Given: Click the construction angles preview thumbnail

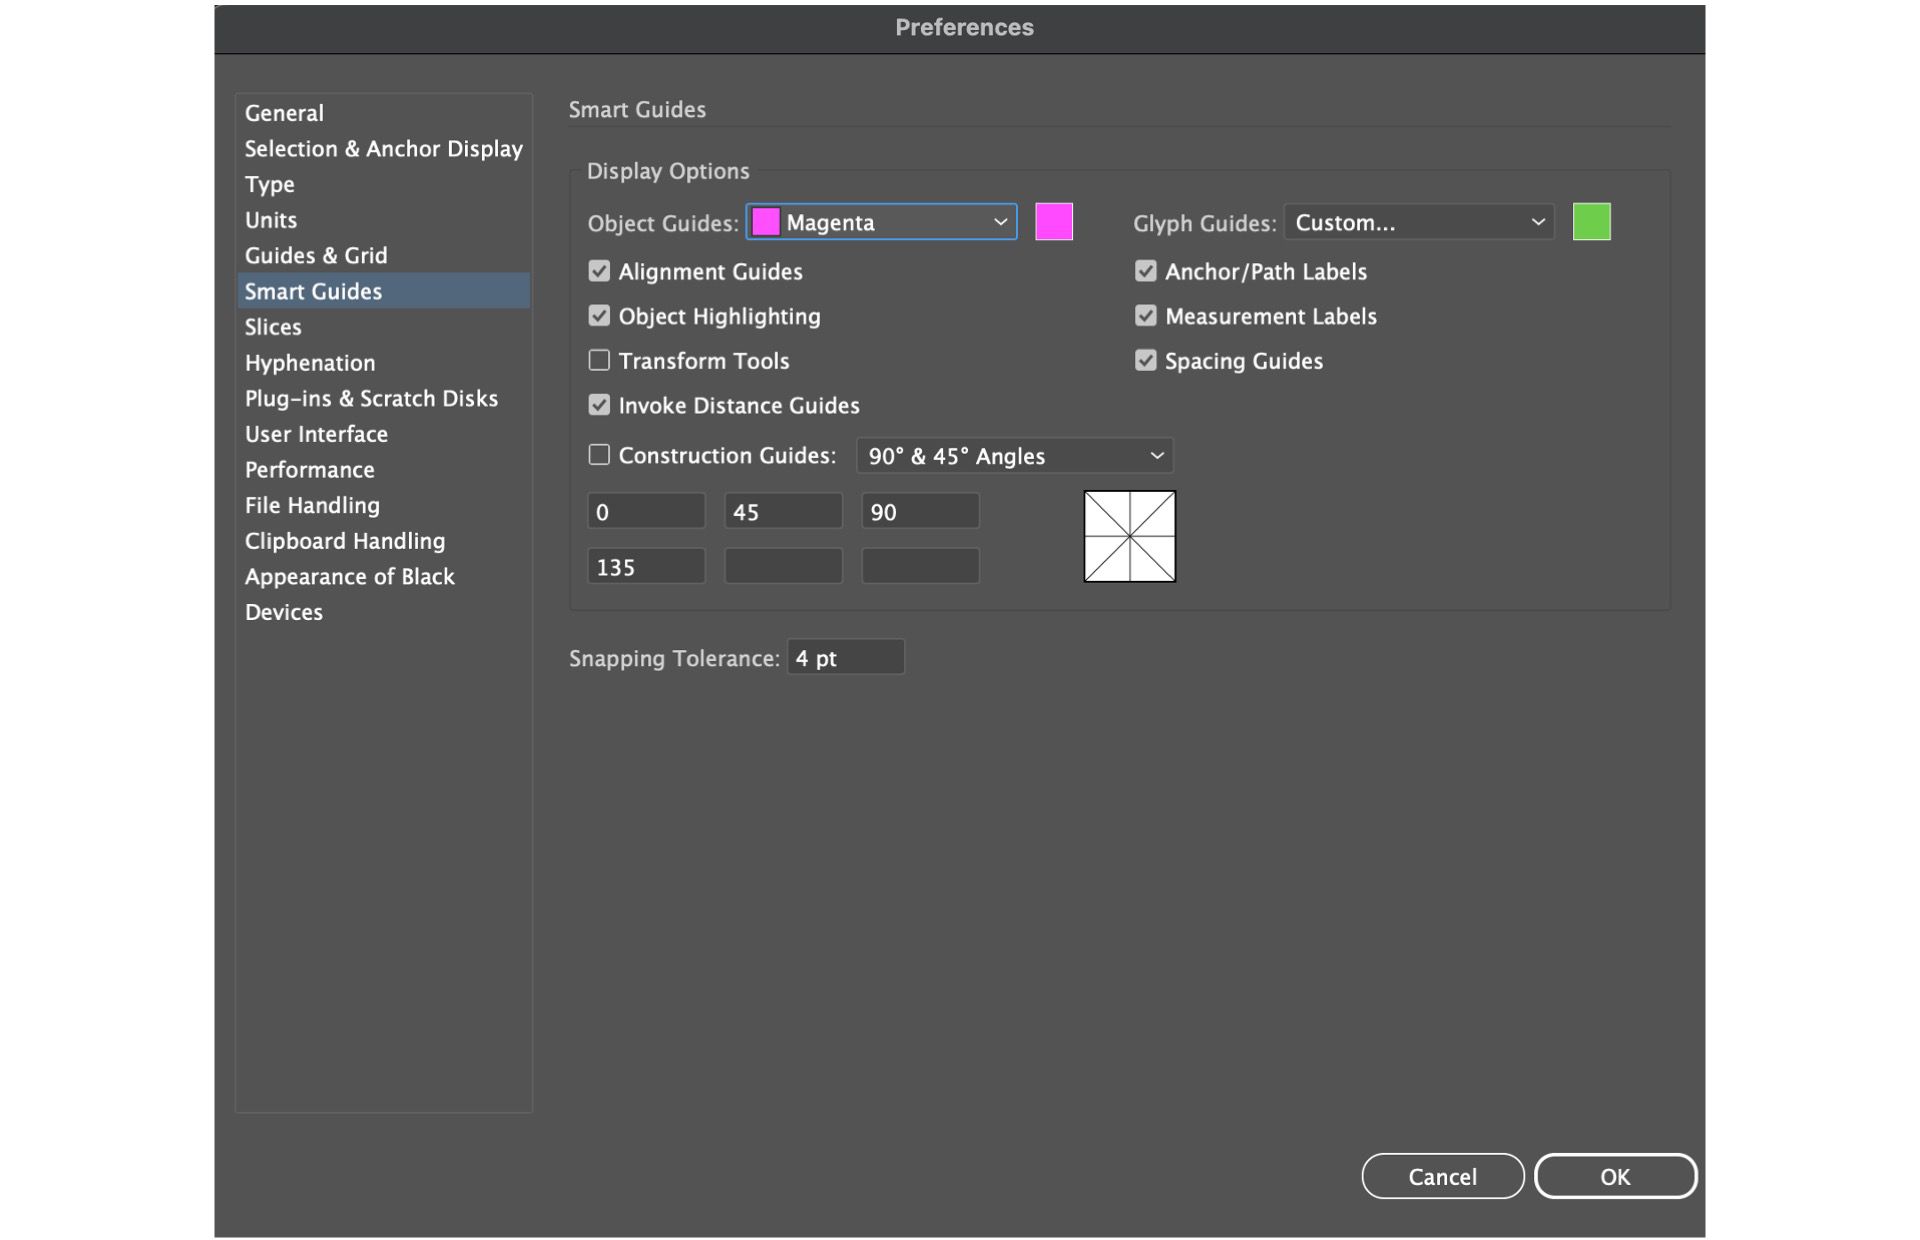Looking at the screenshot, I should (1129, 536).
